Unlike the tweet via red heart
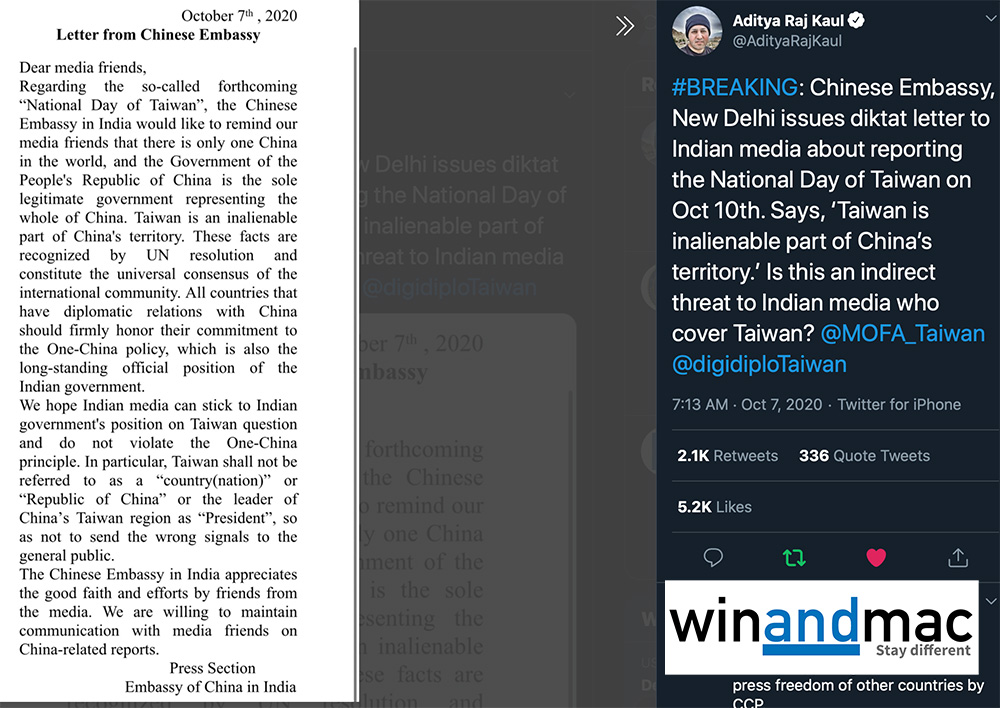The height and width of the screenshot is (708, 1000). click(x=876, y=557)
